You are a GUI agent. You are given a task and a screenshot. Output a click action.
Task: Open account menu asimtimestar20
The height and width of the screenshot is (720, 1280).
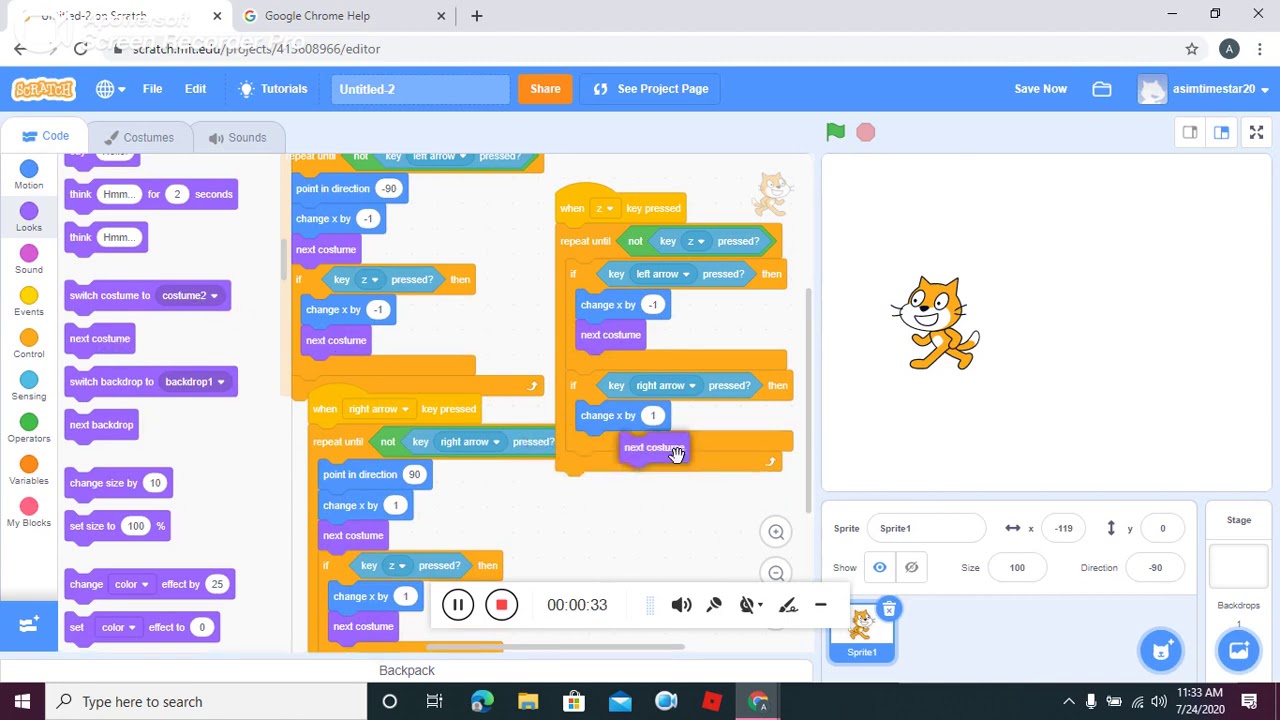[x=1204, y=89]
